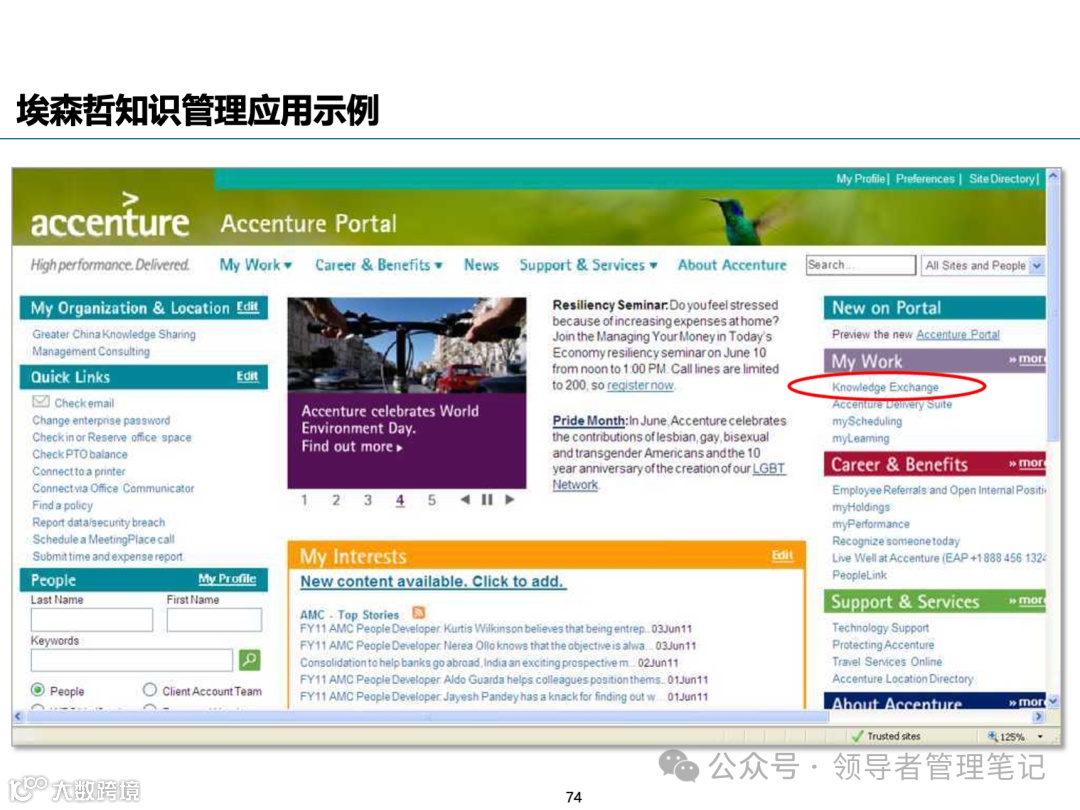Select the Client Account Team radio button
Viewport: 1080px width, 810px height.
(149, 689)
